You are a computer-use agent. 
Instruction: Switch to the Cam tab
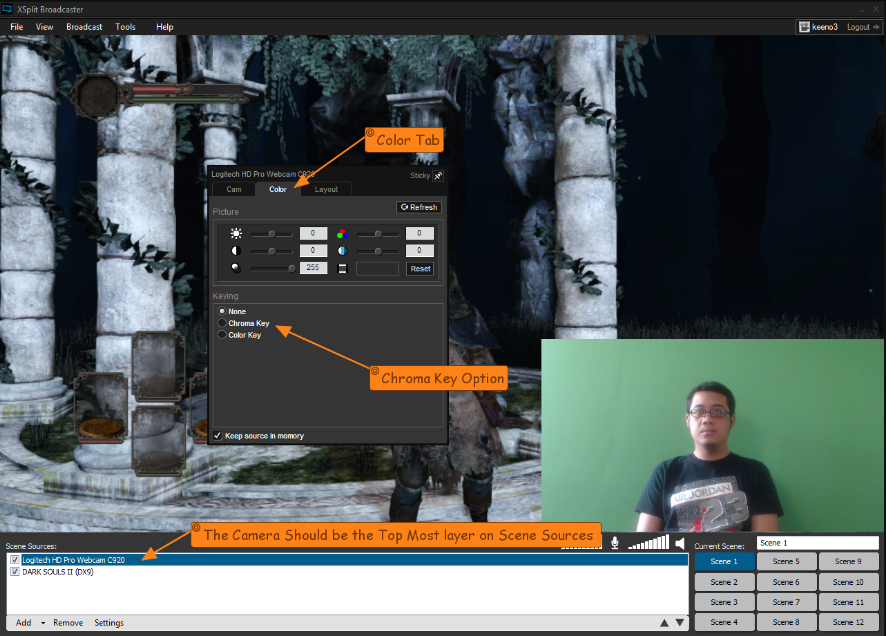point(233,189)
